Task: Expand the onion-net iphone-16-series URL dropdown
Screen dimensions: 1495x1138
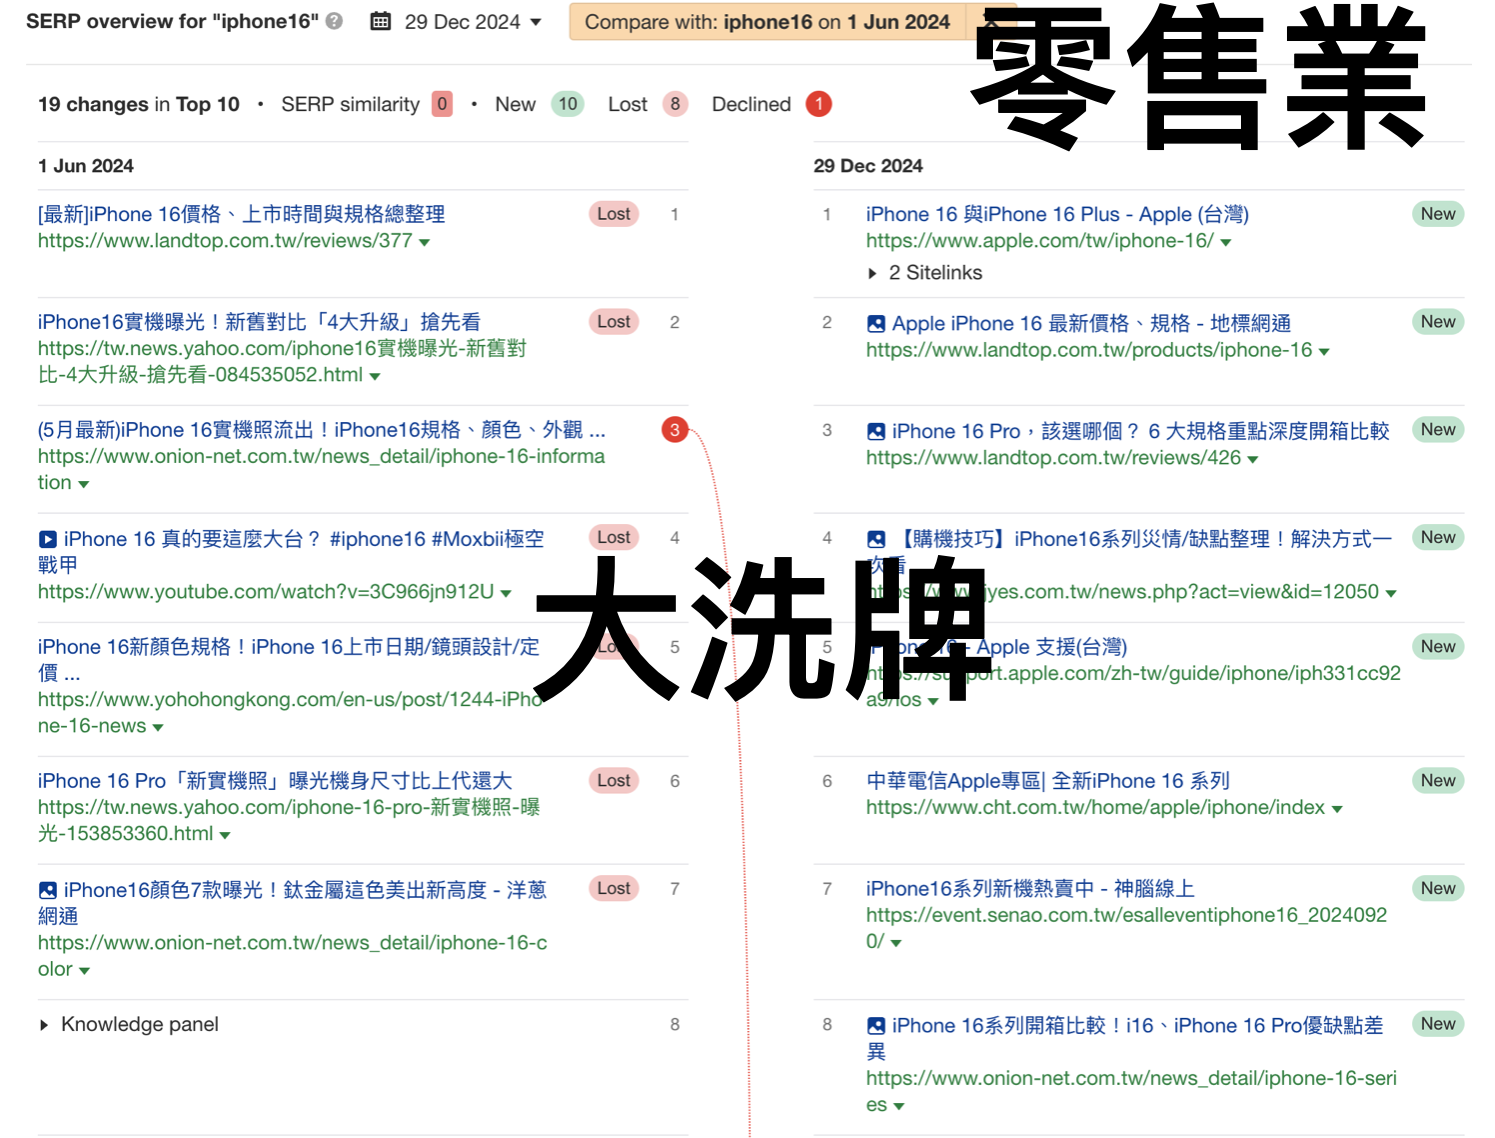Action: 899,1106
